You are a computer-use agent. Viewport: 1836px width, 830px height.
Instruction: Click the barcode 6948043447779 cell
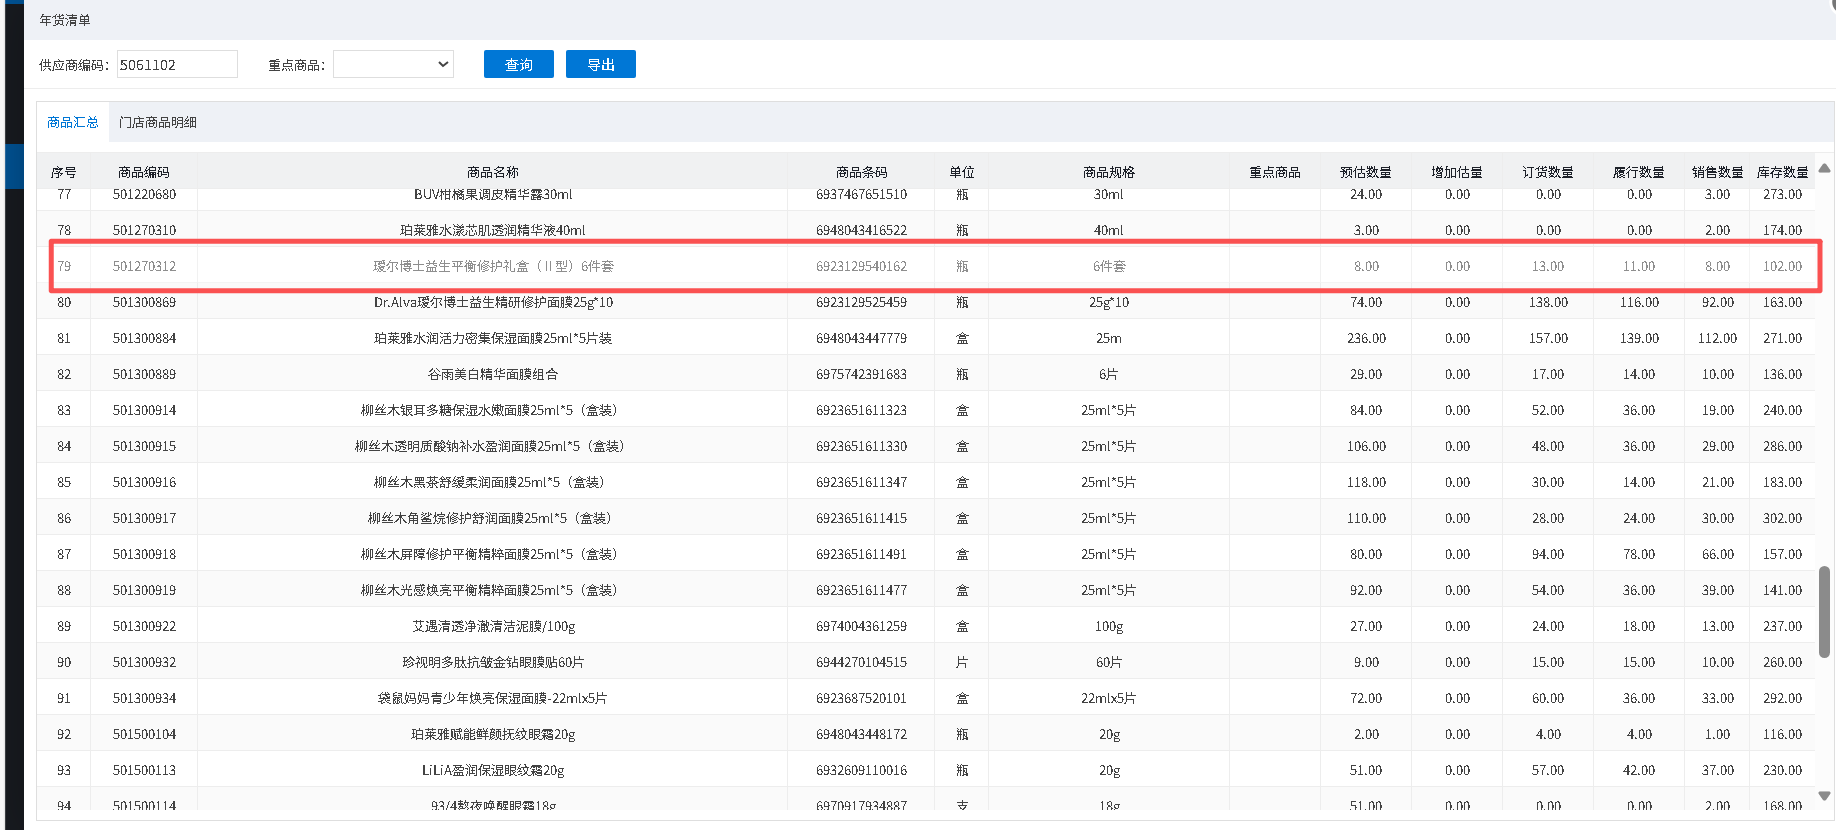[861, 338]
